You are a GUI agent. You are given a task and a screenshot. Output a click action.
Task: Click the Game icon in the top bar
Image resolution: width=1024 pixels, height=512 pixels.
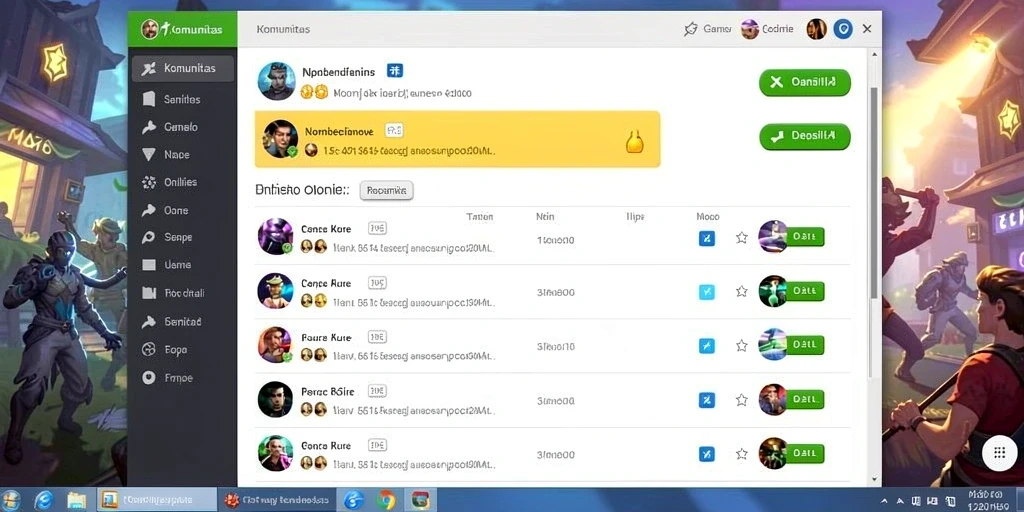pos(691,29)
